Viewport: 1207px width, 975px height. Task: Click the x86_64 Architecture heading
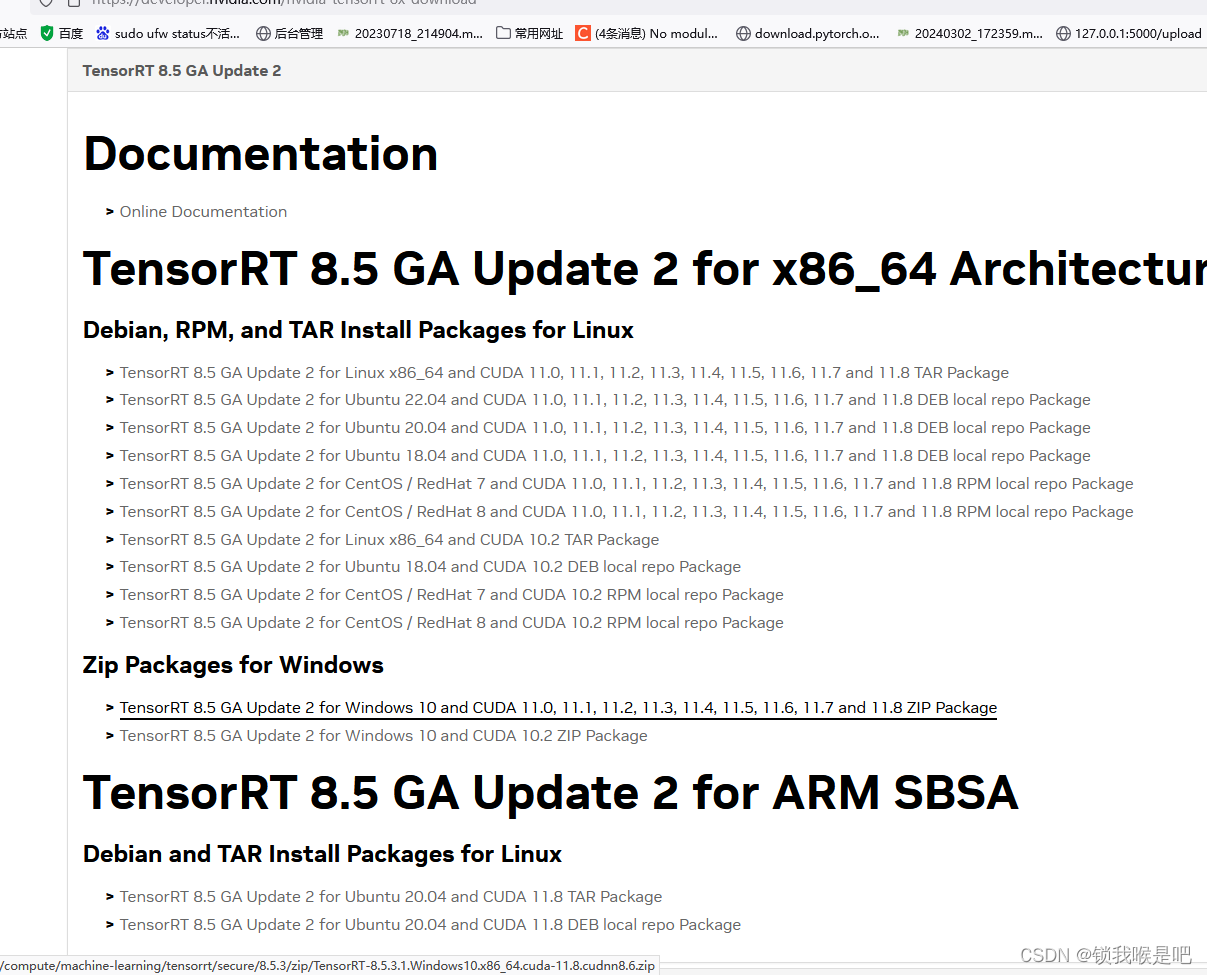(x=644, y=269)
